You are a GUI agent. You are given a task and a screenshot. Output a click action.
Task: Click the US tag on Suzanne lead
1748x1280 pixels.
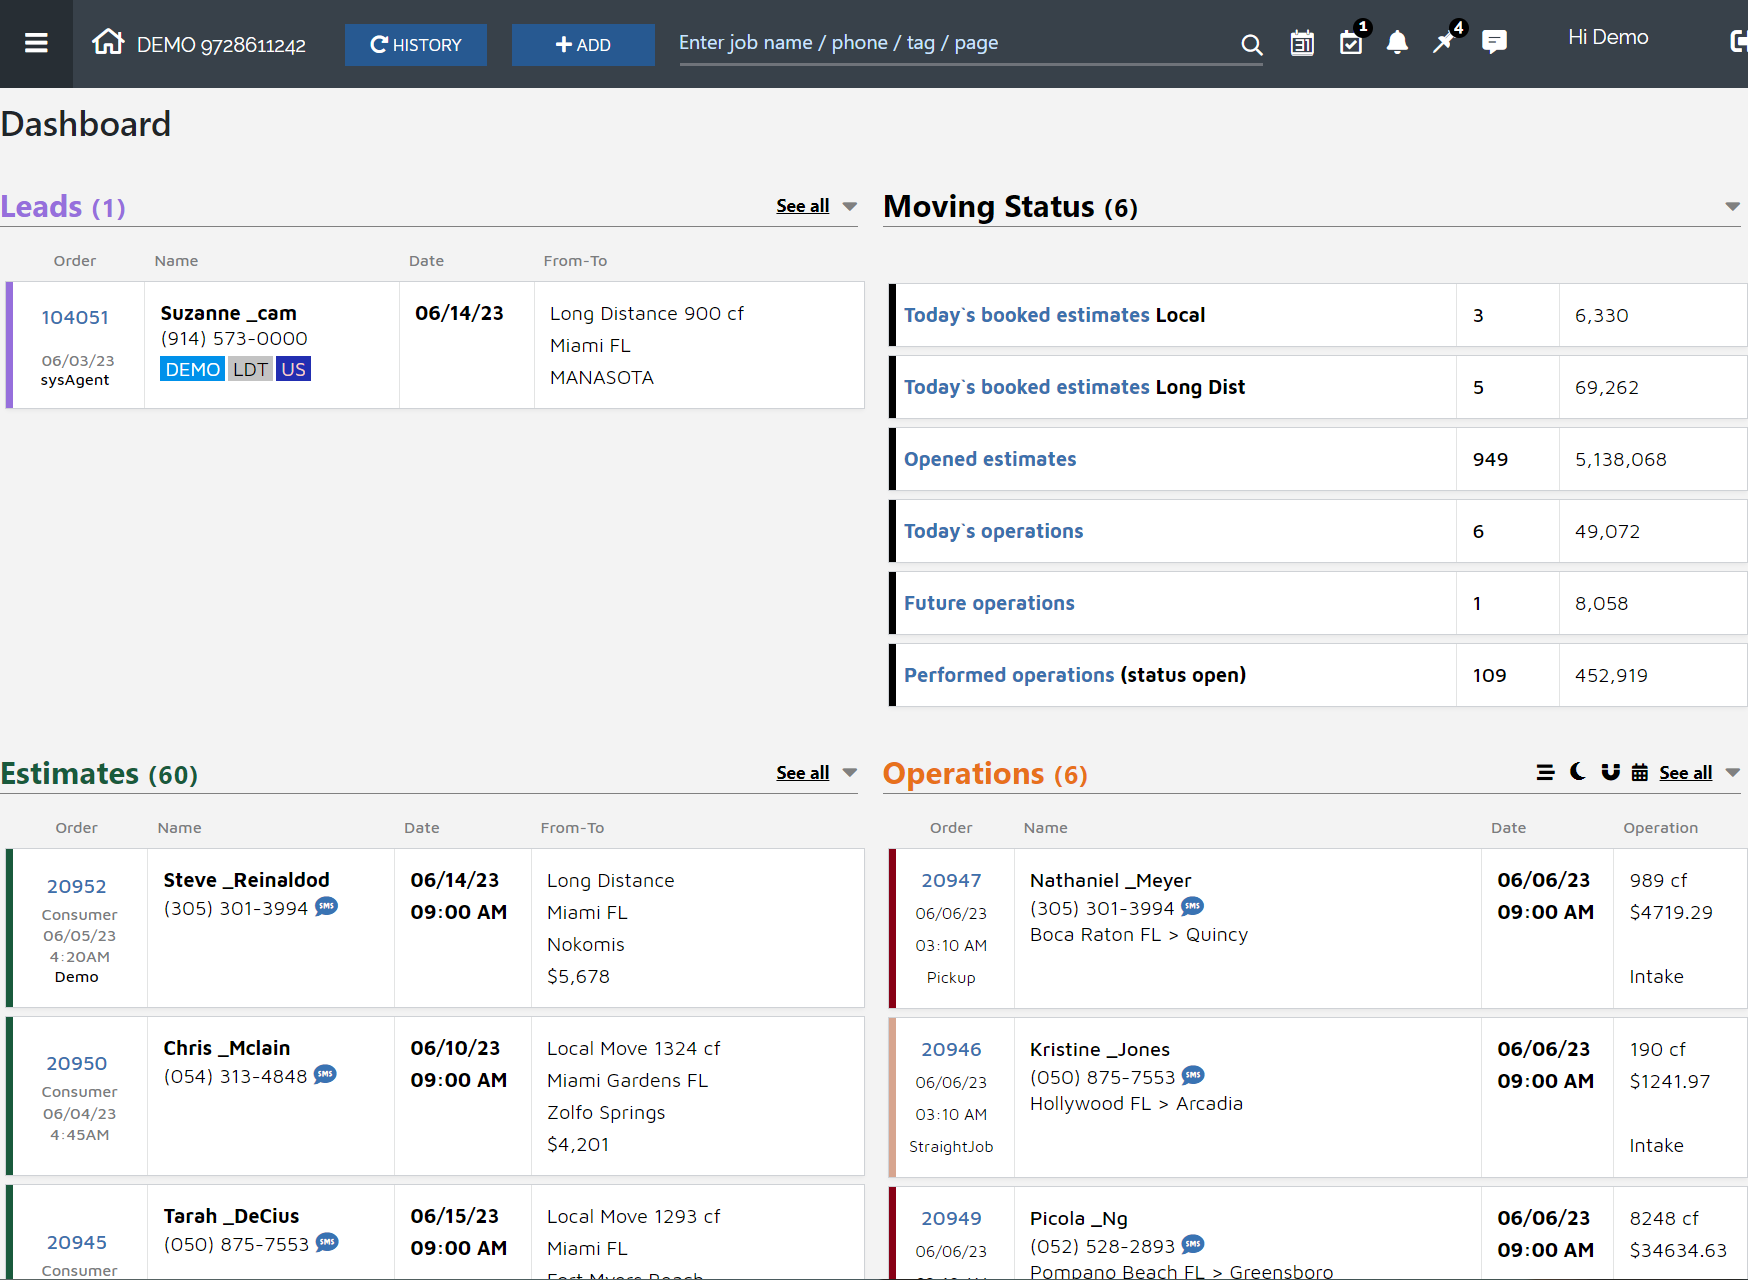[x=293, y=369]
